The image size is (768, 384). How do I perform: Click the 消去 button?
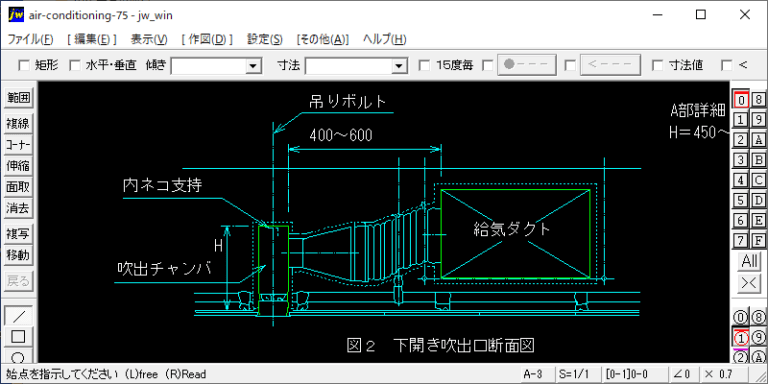pyautogui.click(x=18, y=209)
